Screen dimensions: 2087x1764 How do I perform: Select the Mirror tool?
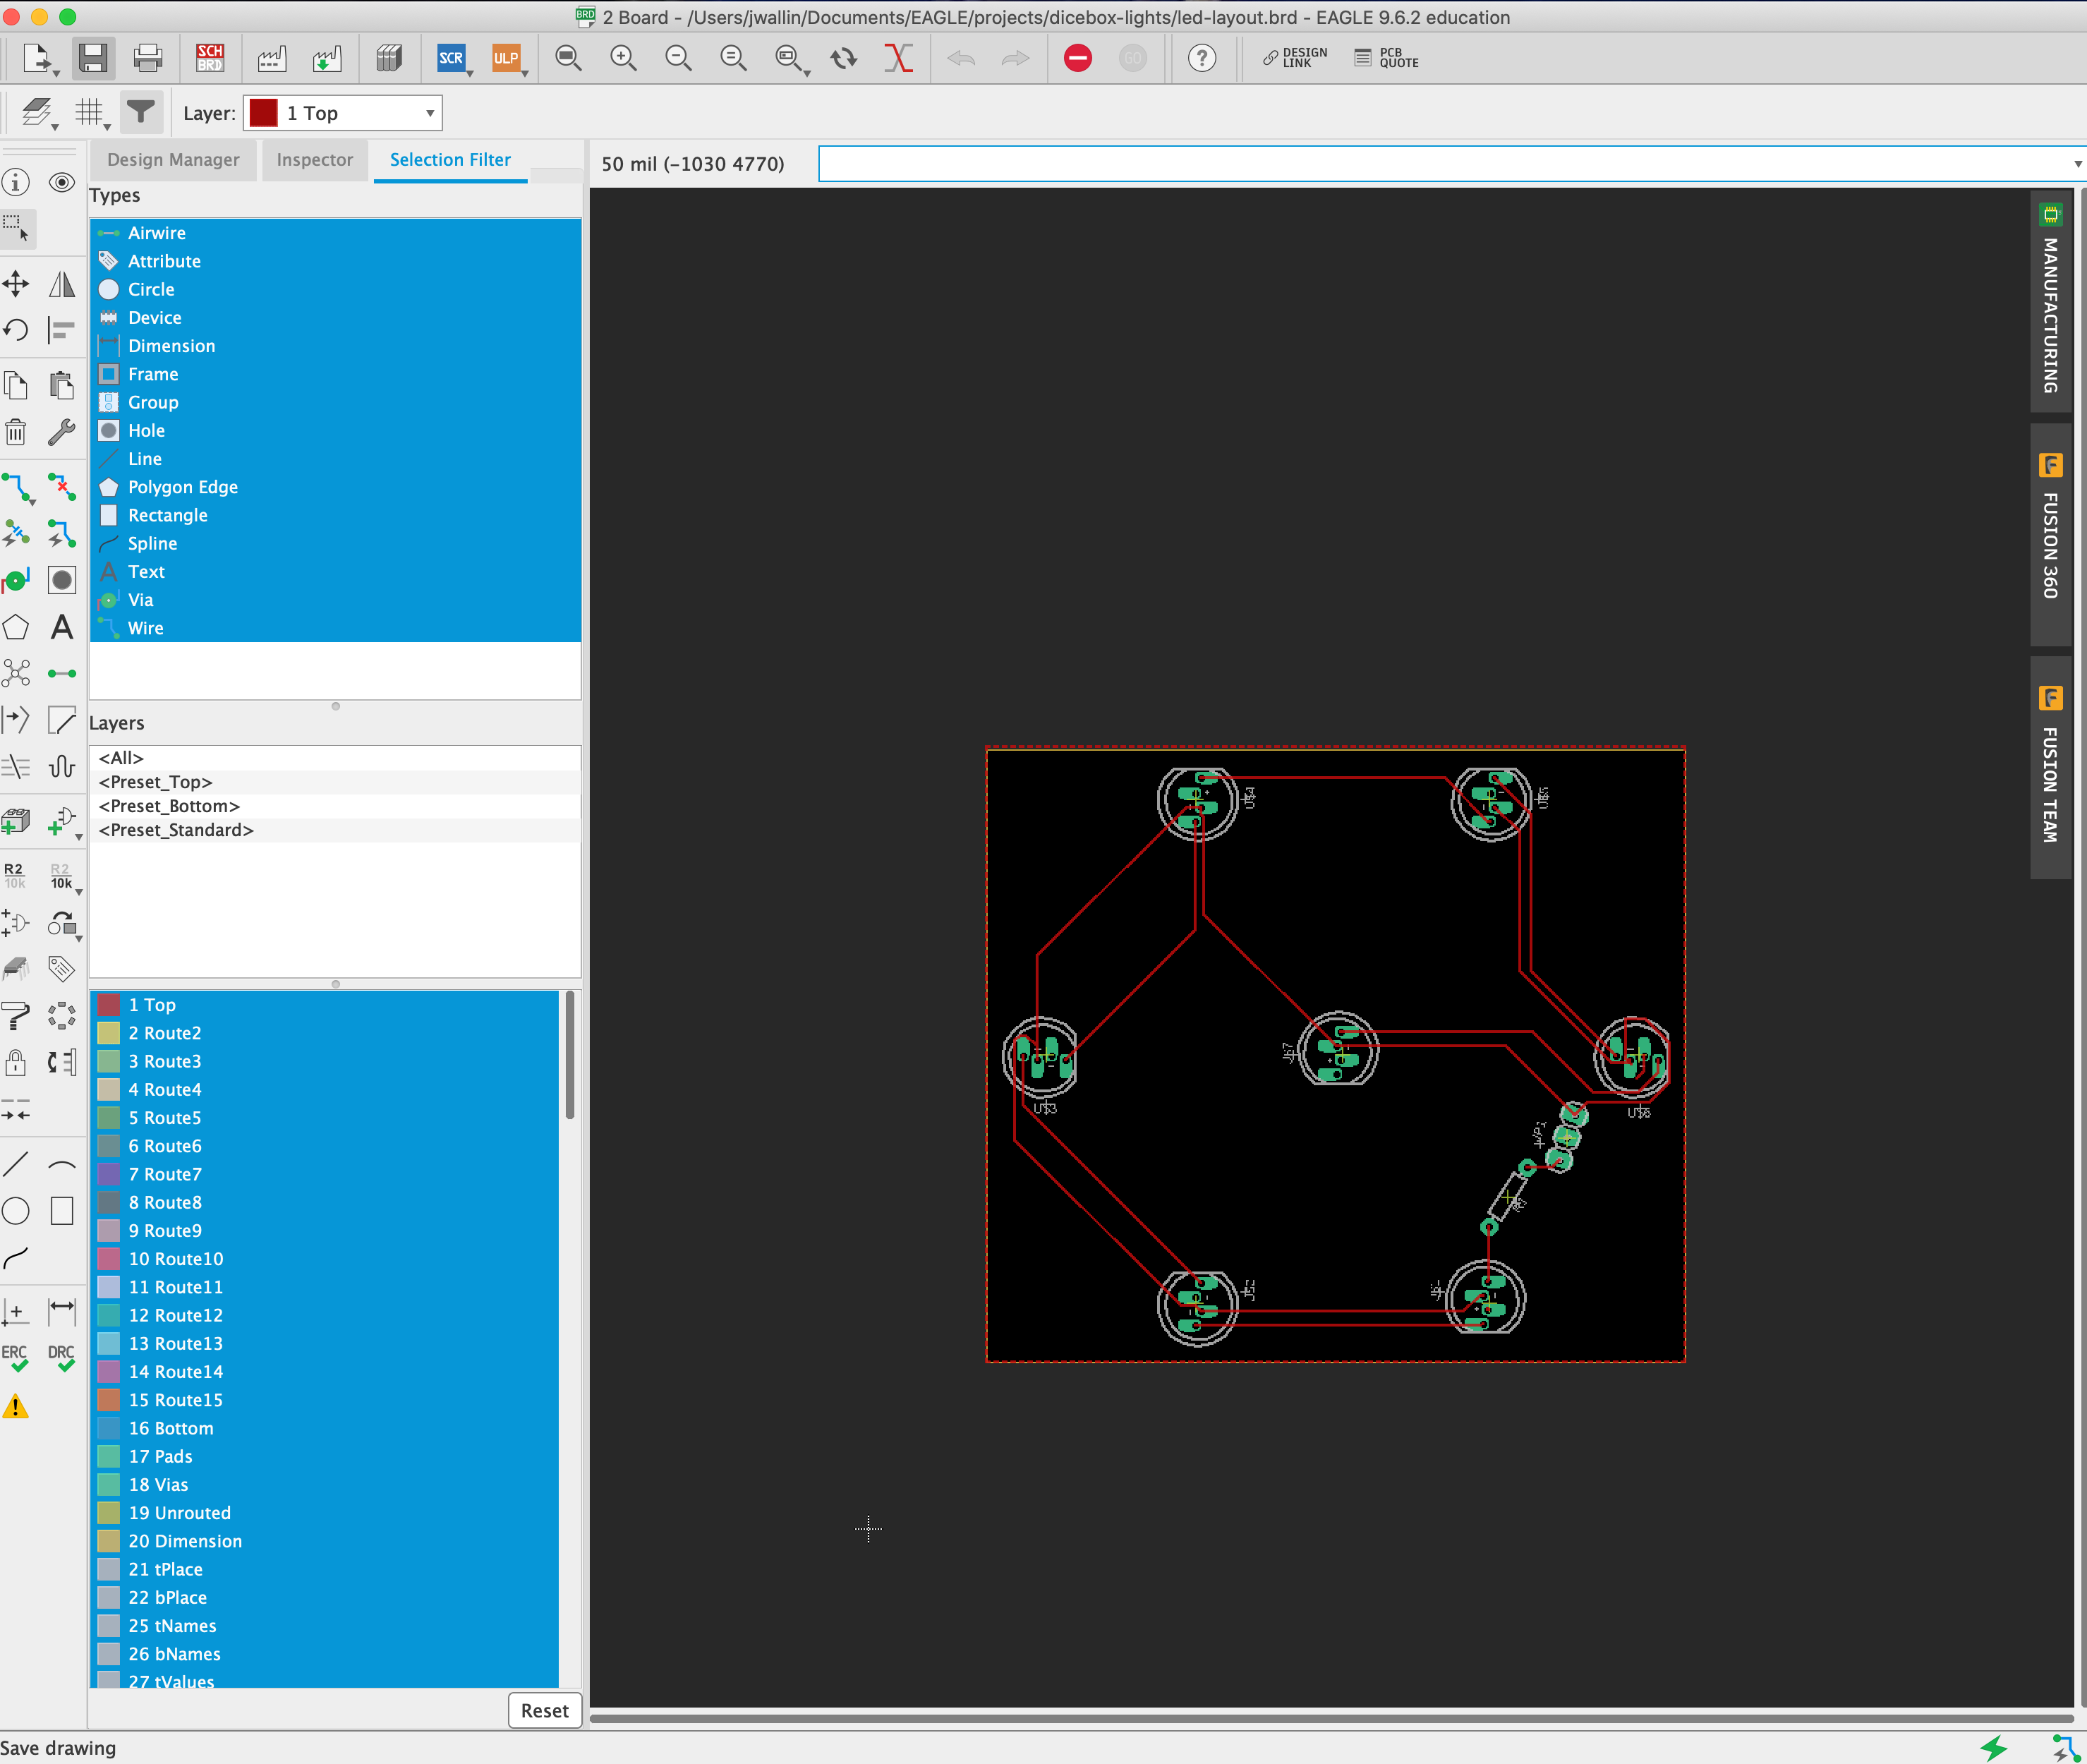pyautogui.click(x=62, y=284)
